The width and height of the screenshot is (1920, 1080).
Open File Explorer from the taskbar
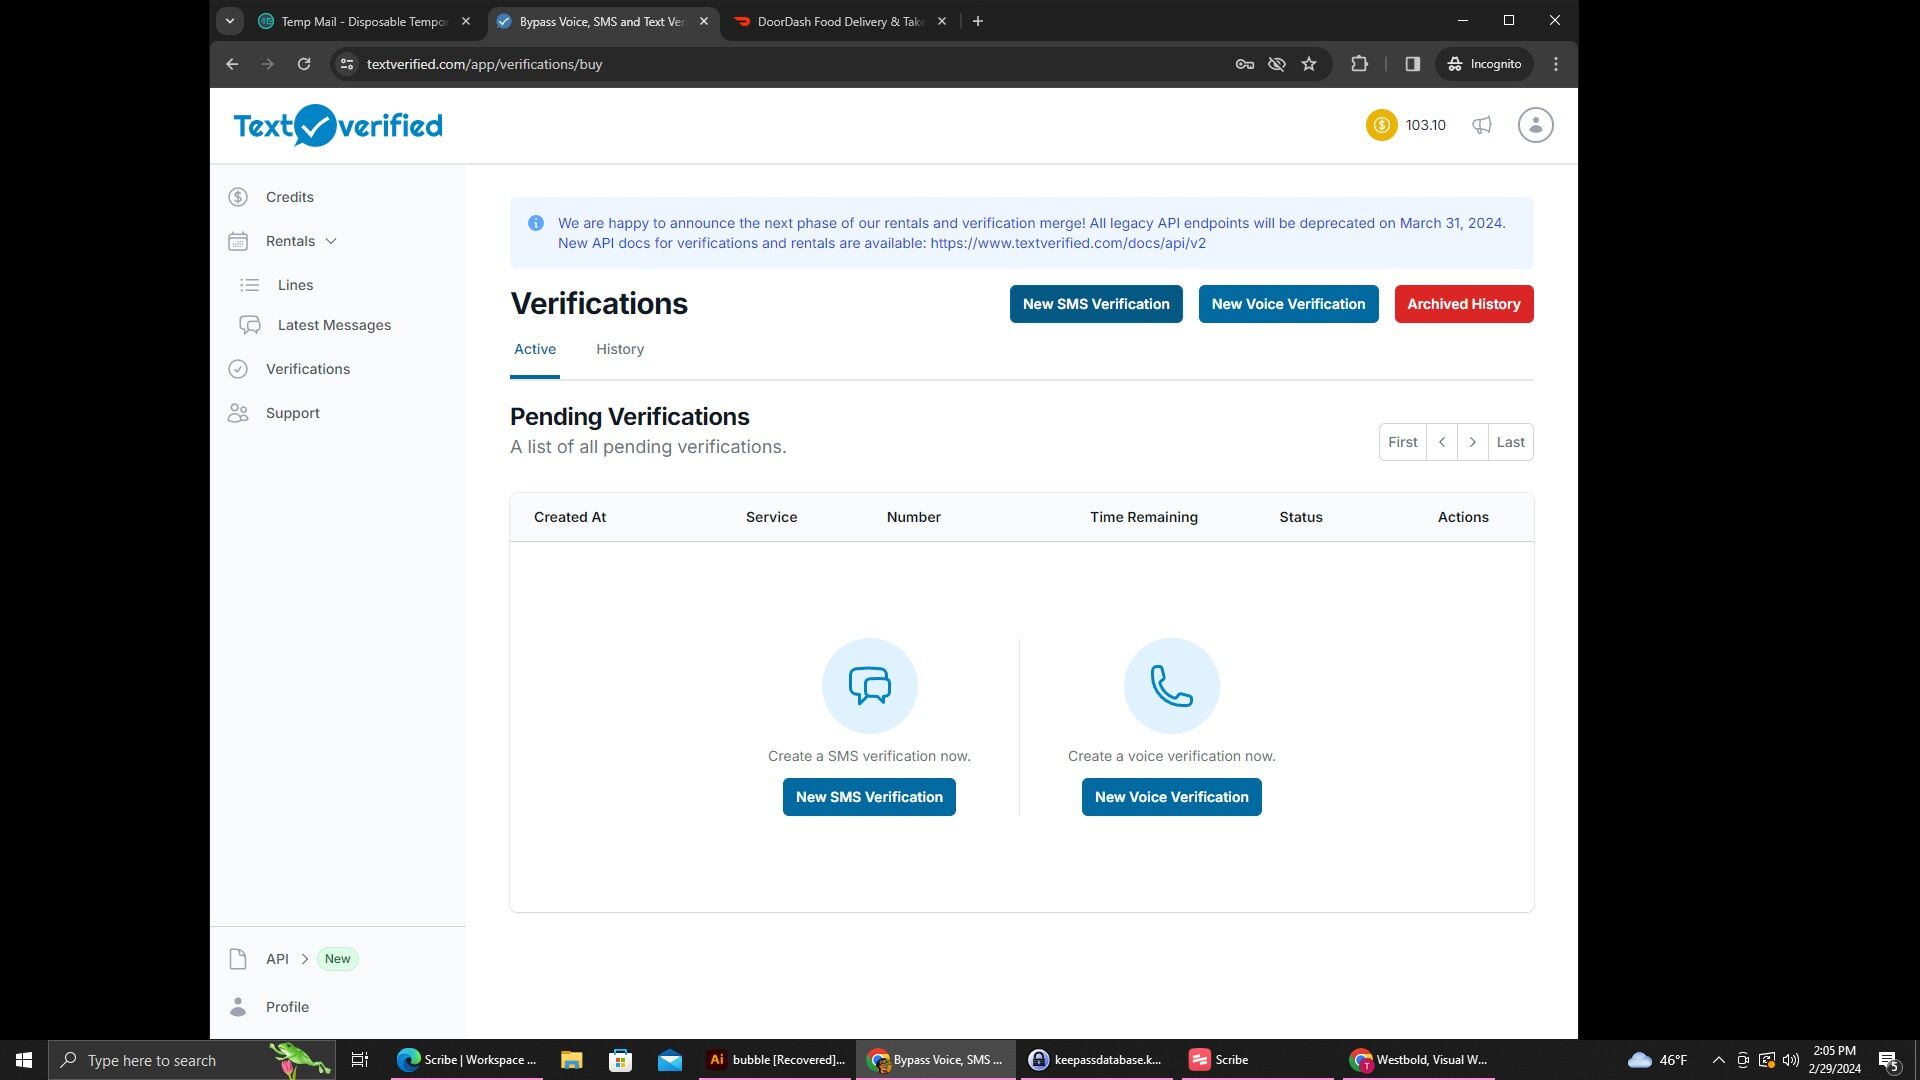[x=571, y=1060]
